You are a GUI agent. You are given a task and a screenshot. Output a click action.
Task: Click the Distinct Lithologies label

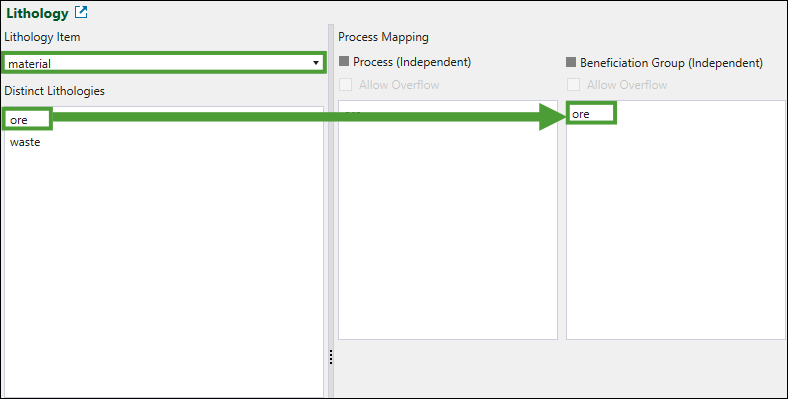[x=54, y=91]
